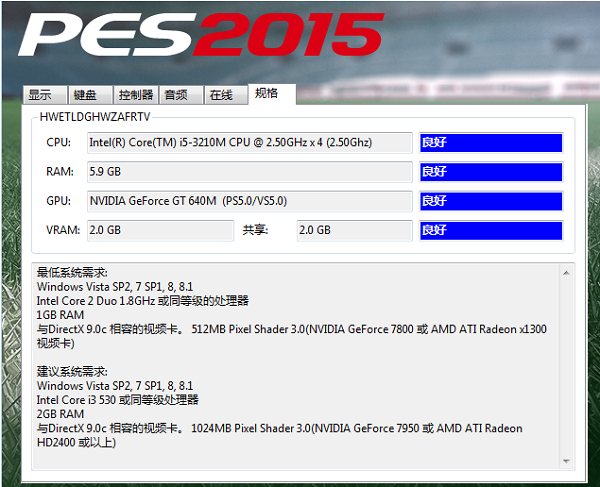Screen dimensions: 600x487
Task: Click the RAM 5.9 GB field
Action: tap(249, 172)
